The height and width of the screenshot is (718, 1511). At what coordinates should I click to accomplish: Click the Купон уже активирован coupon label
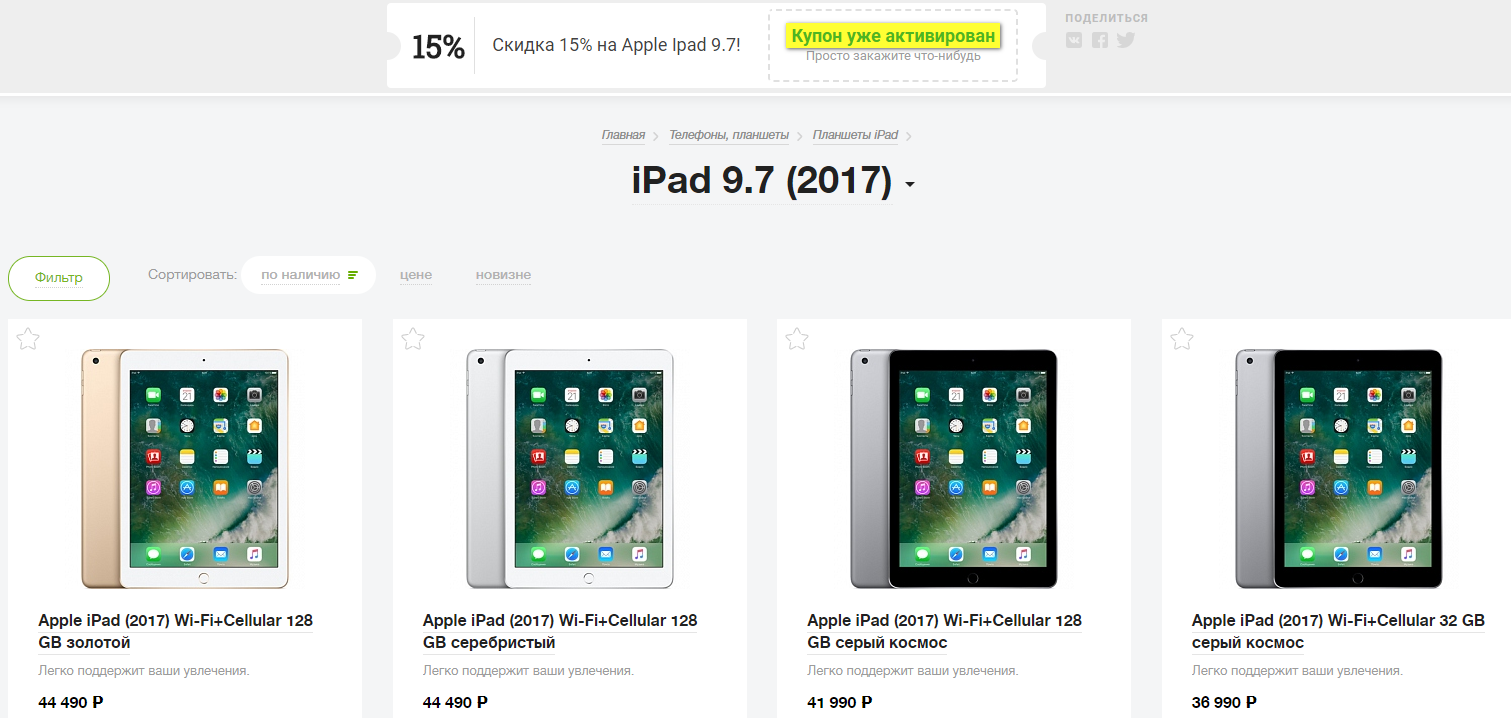tap(893, 37)
